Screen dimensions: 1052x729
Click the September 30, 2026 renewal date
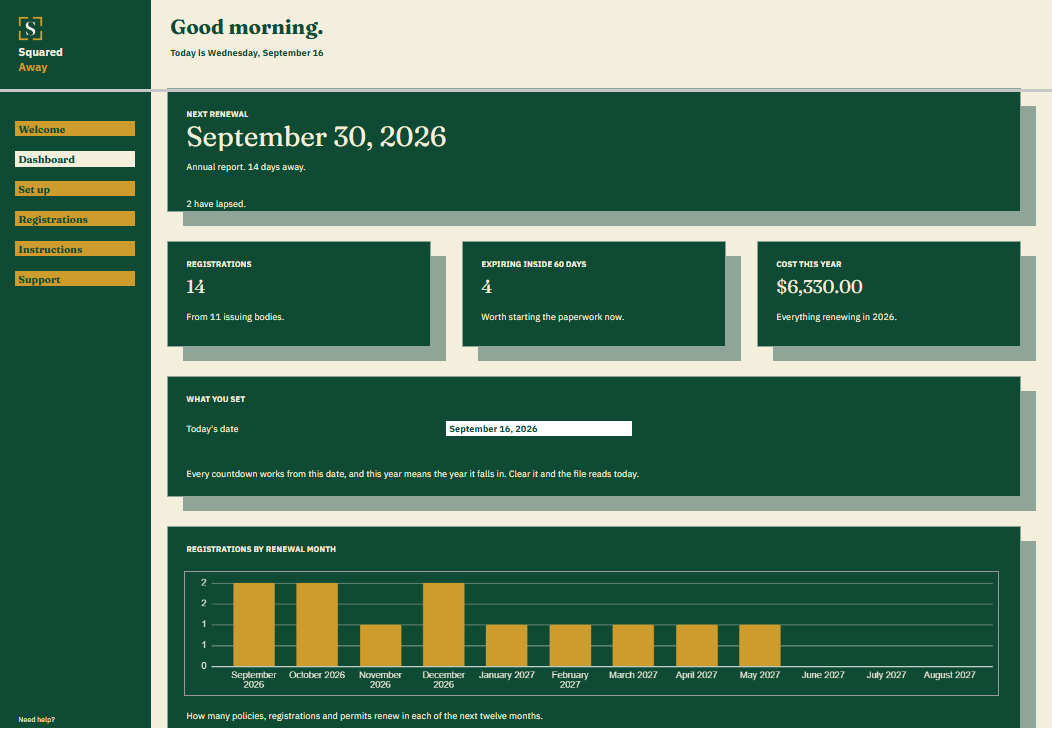316,137
